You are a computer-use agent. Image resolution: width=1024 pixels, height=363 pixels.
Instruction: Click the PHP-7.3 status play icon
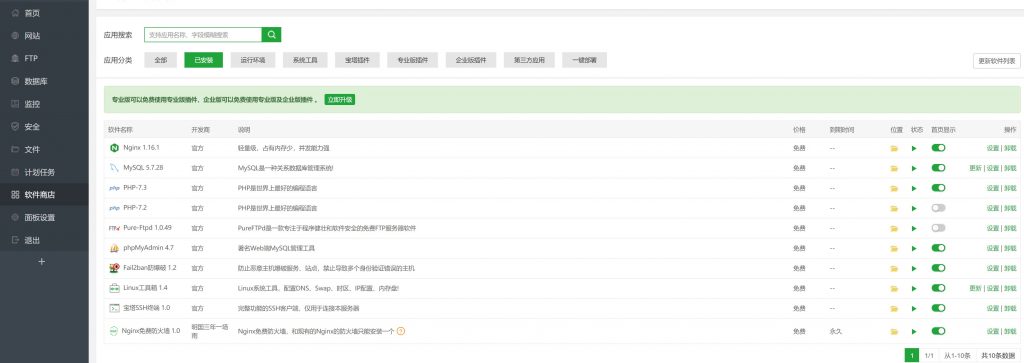click(x=914, y=188)
